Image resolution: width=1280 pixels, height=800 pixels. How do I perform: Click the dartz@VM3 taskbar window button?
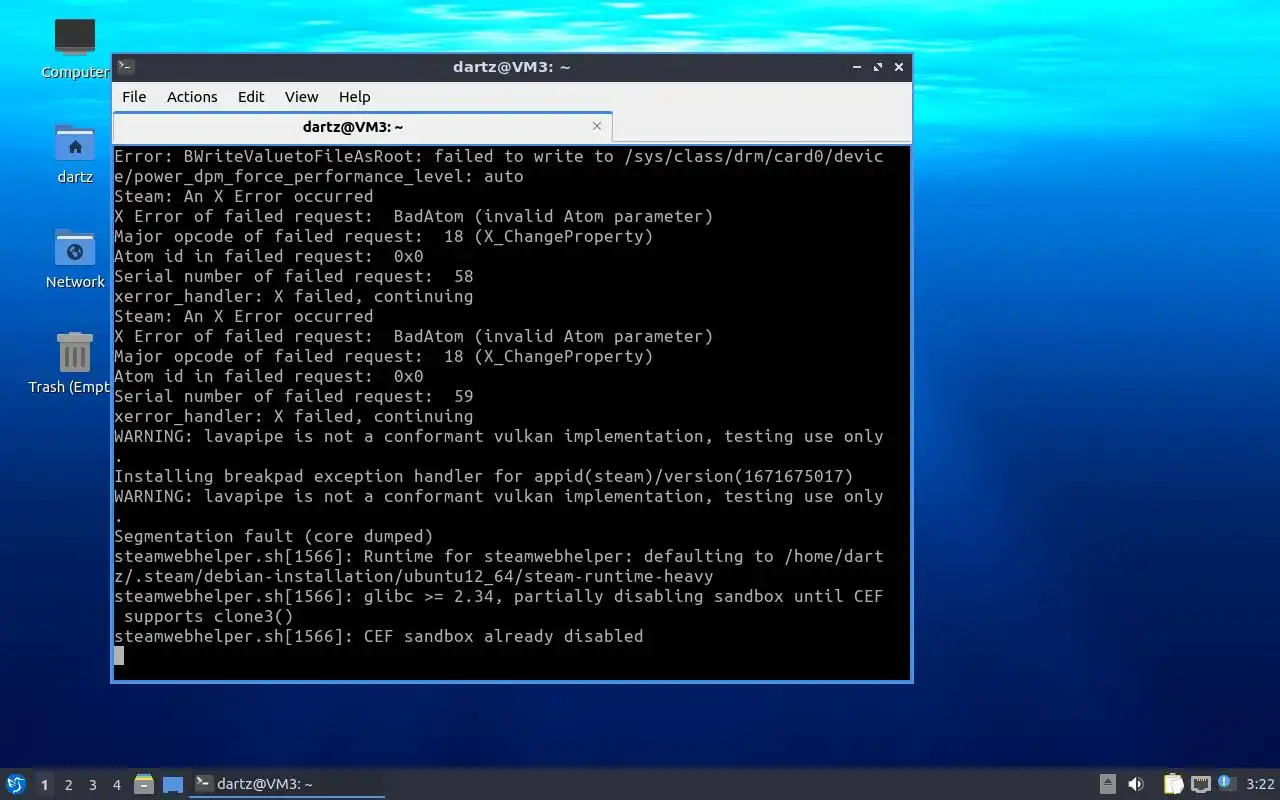288,784
